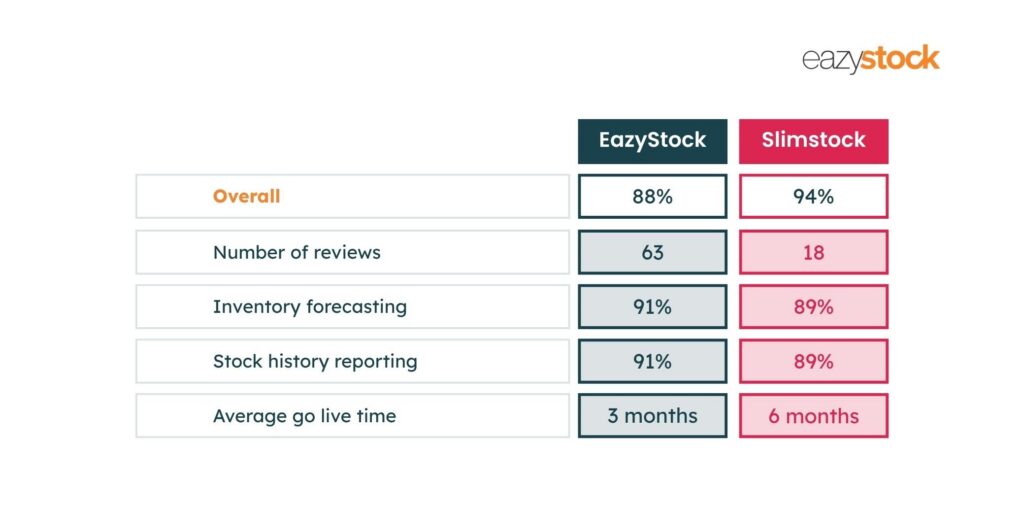Select the Inventory forecasting row label
1024x506 pixels.
click(x=310, y=307)
